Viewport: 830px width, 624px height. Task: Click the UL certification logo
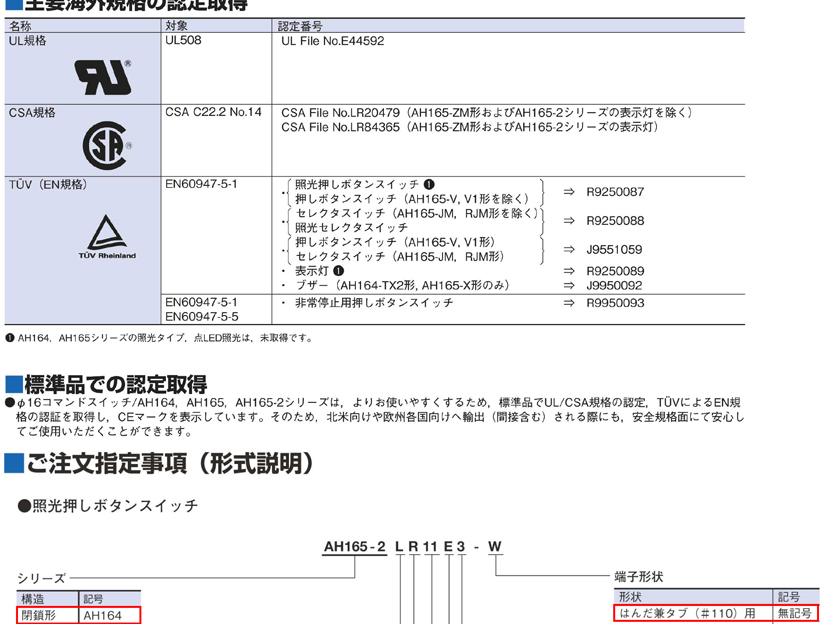pos(103,77)
